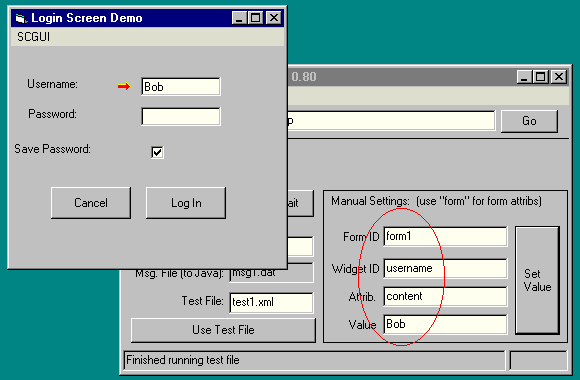Open the SCGUI menu
The width and height of the screenshot is (580, 380).
click(x=33, y=37)
